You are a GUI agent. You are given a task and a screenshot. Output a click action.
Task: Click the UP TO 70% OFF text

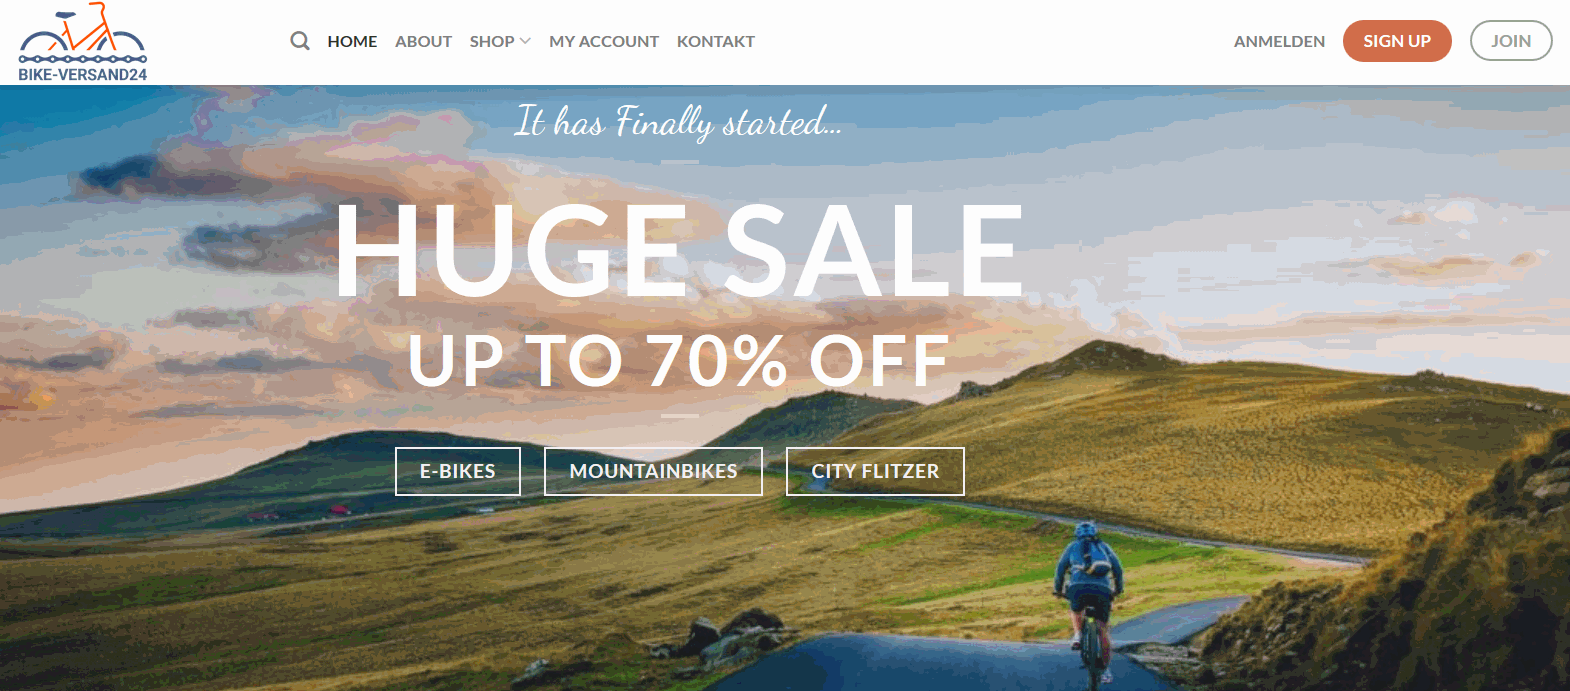coord(679,360)
